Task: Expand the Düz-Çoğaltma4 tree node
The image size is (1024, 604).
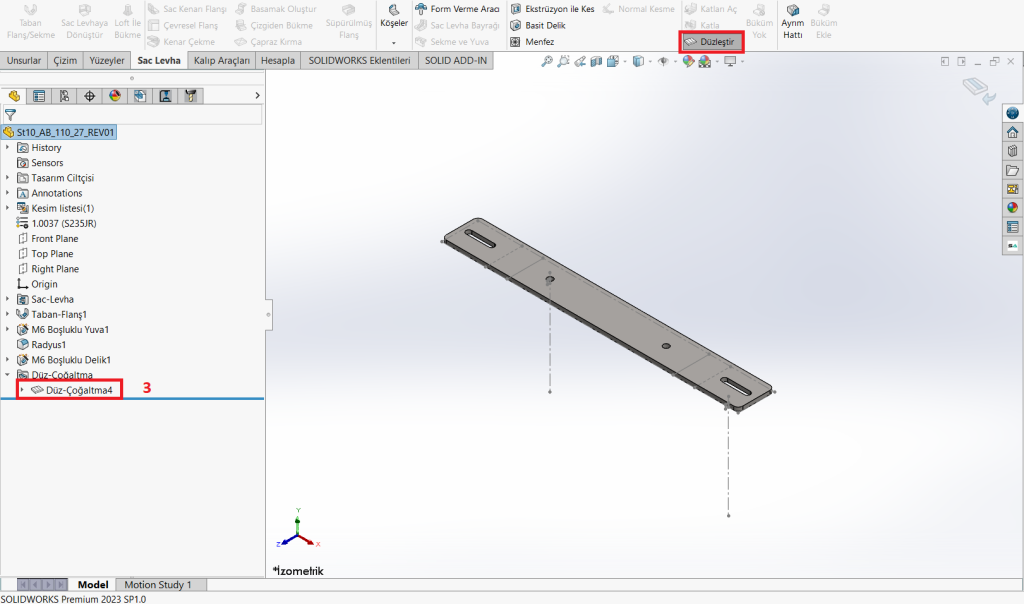Action: 22,390
